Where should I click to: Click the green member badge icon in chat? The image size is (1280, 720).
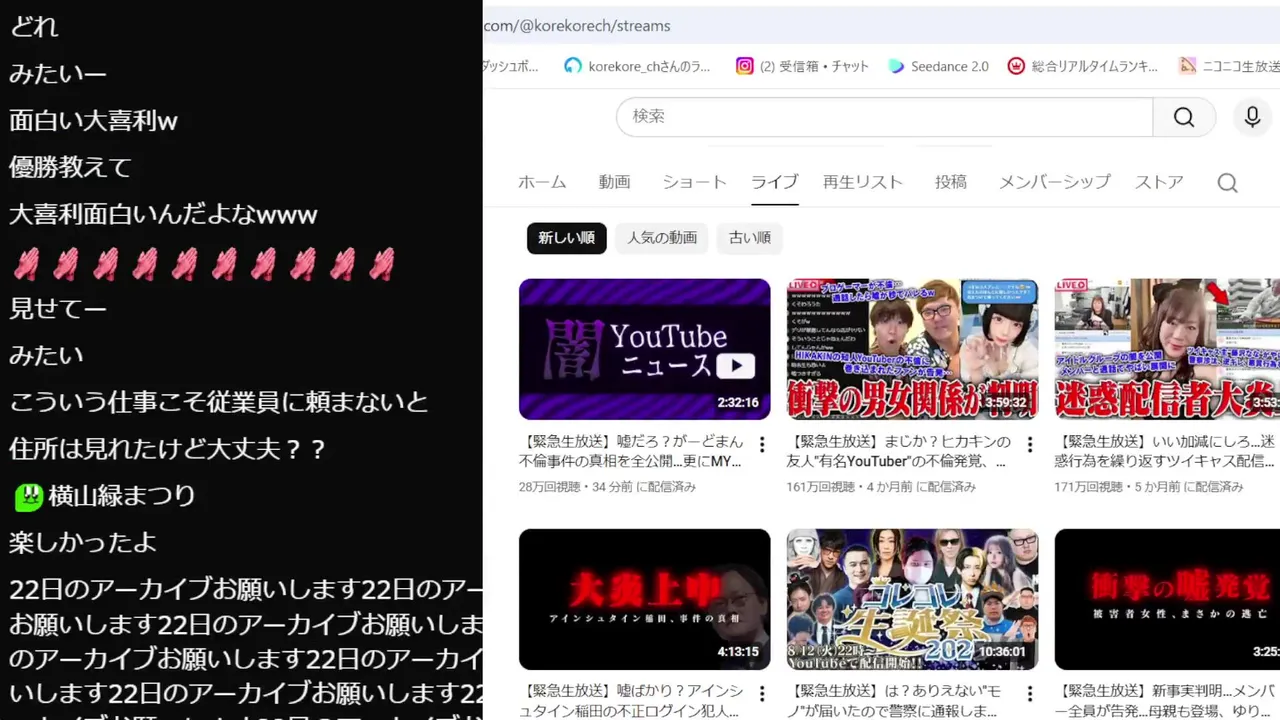click(28, 497)
